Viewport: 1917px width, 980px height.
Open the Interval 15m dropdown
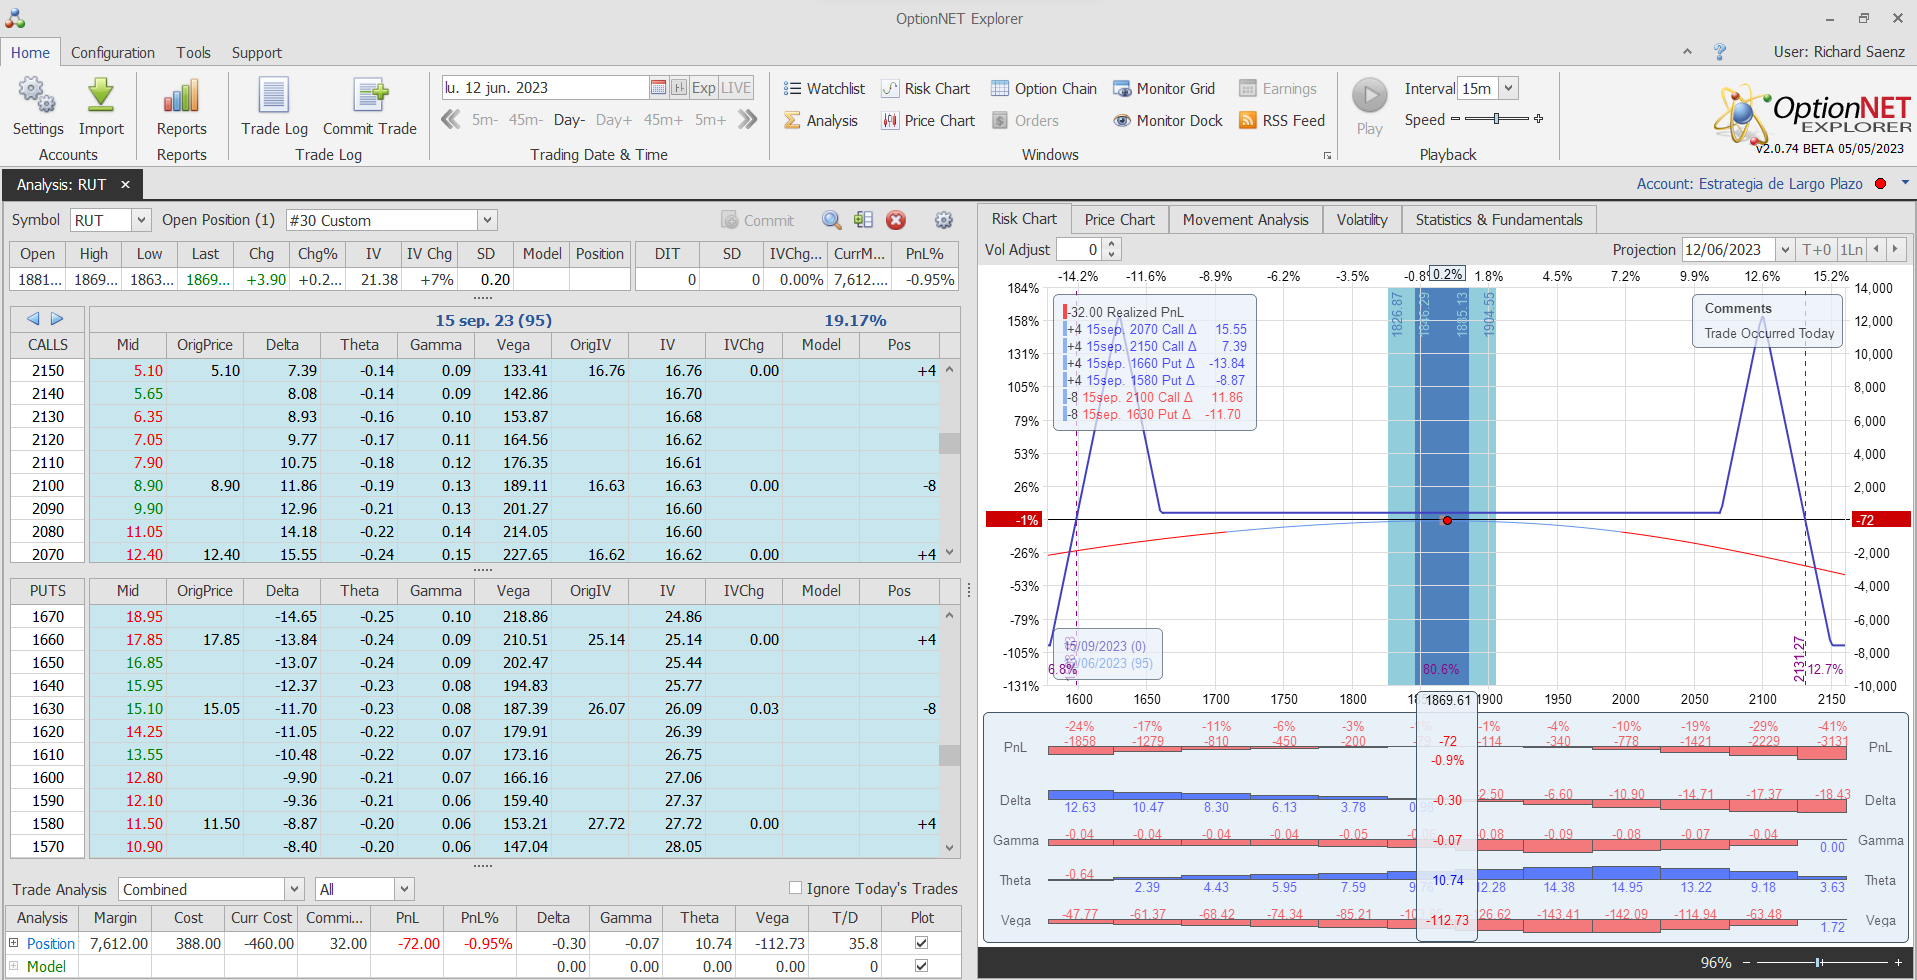tap(1508, 89)
